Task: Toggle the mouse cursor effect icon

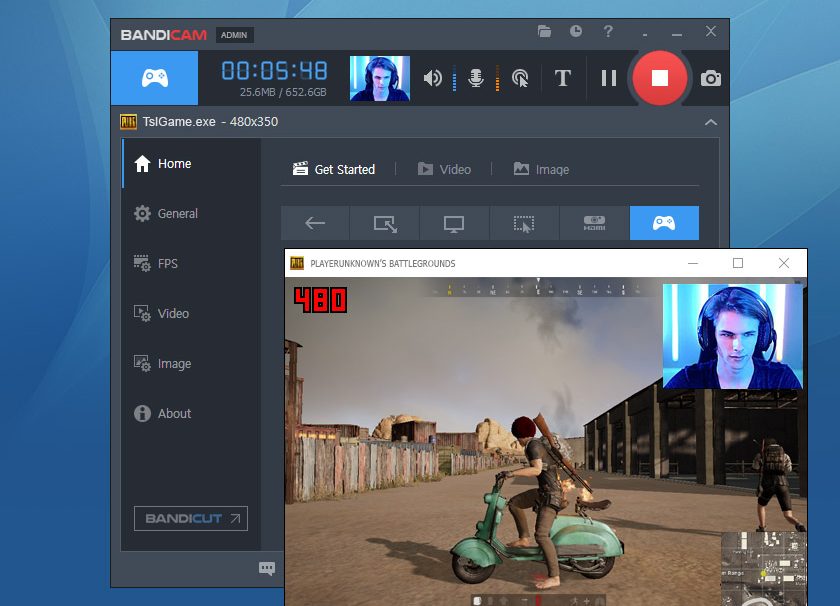Action: [520, 78]
